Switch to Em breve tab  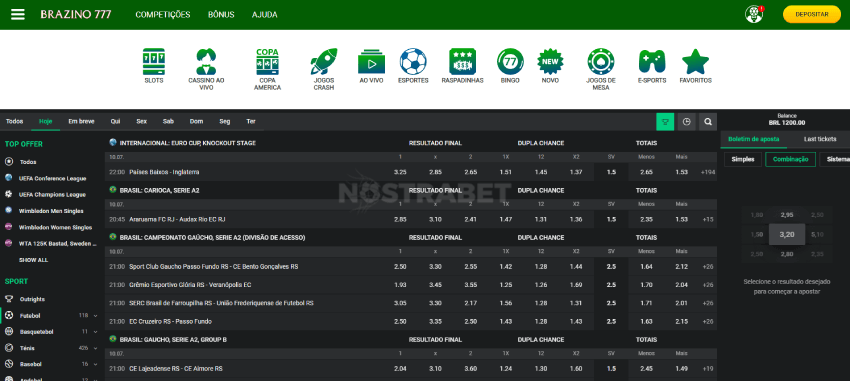point(81,121)
